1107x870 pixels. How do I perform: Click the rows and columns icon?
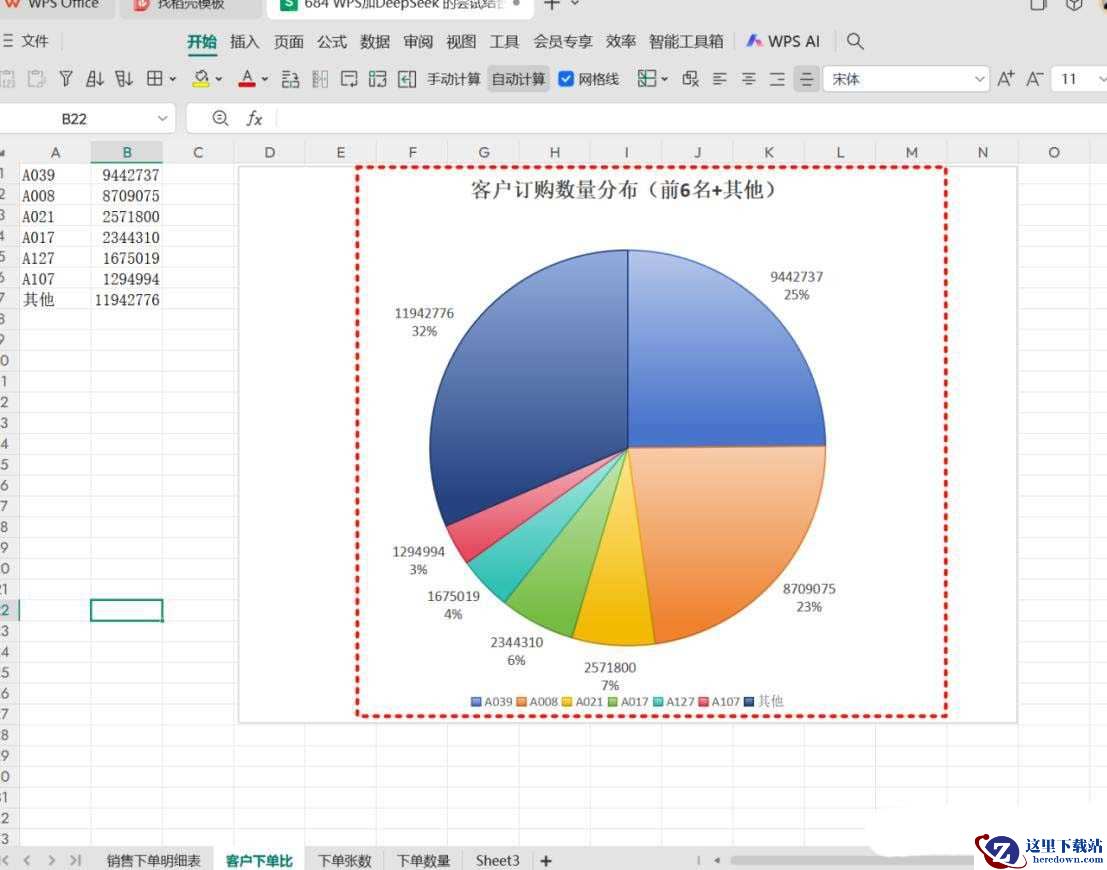[378, 78]
